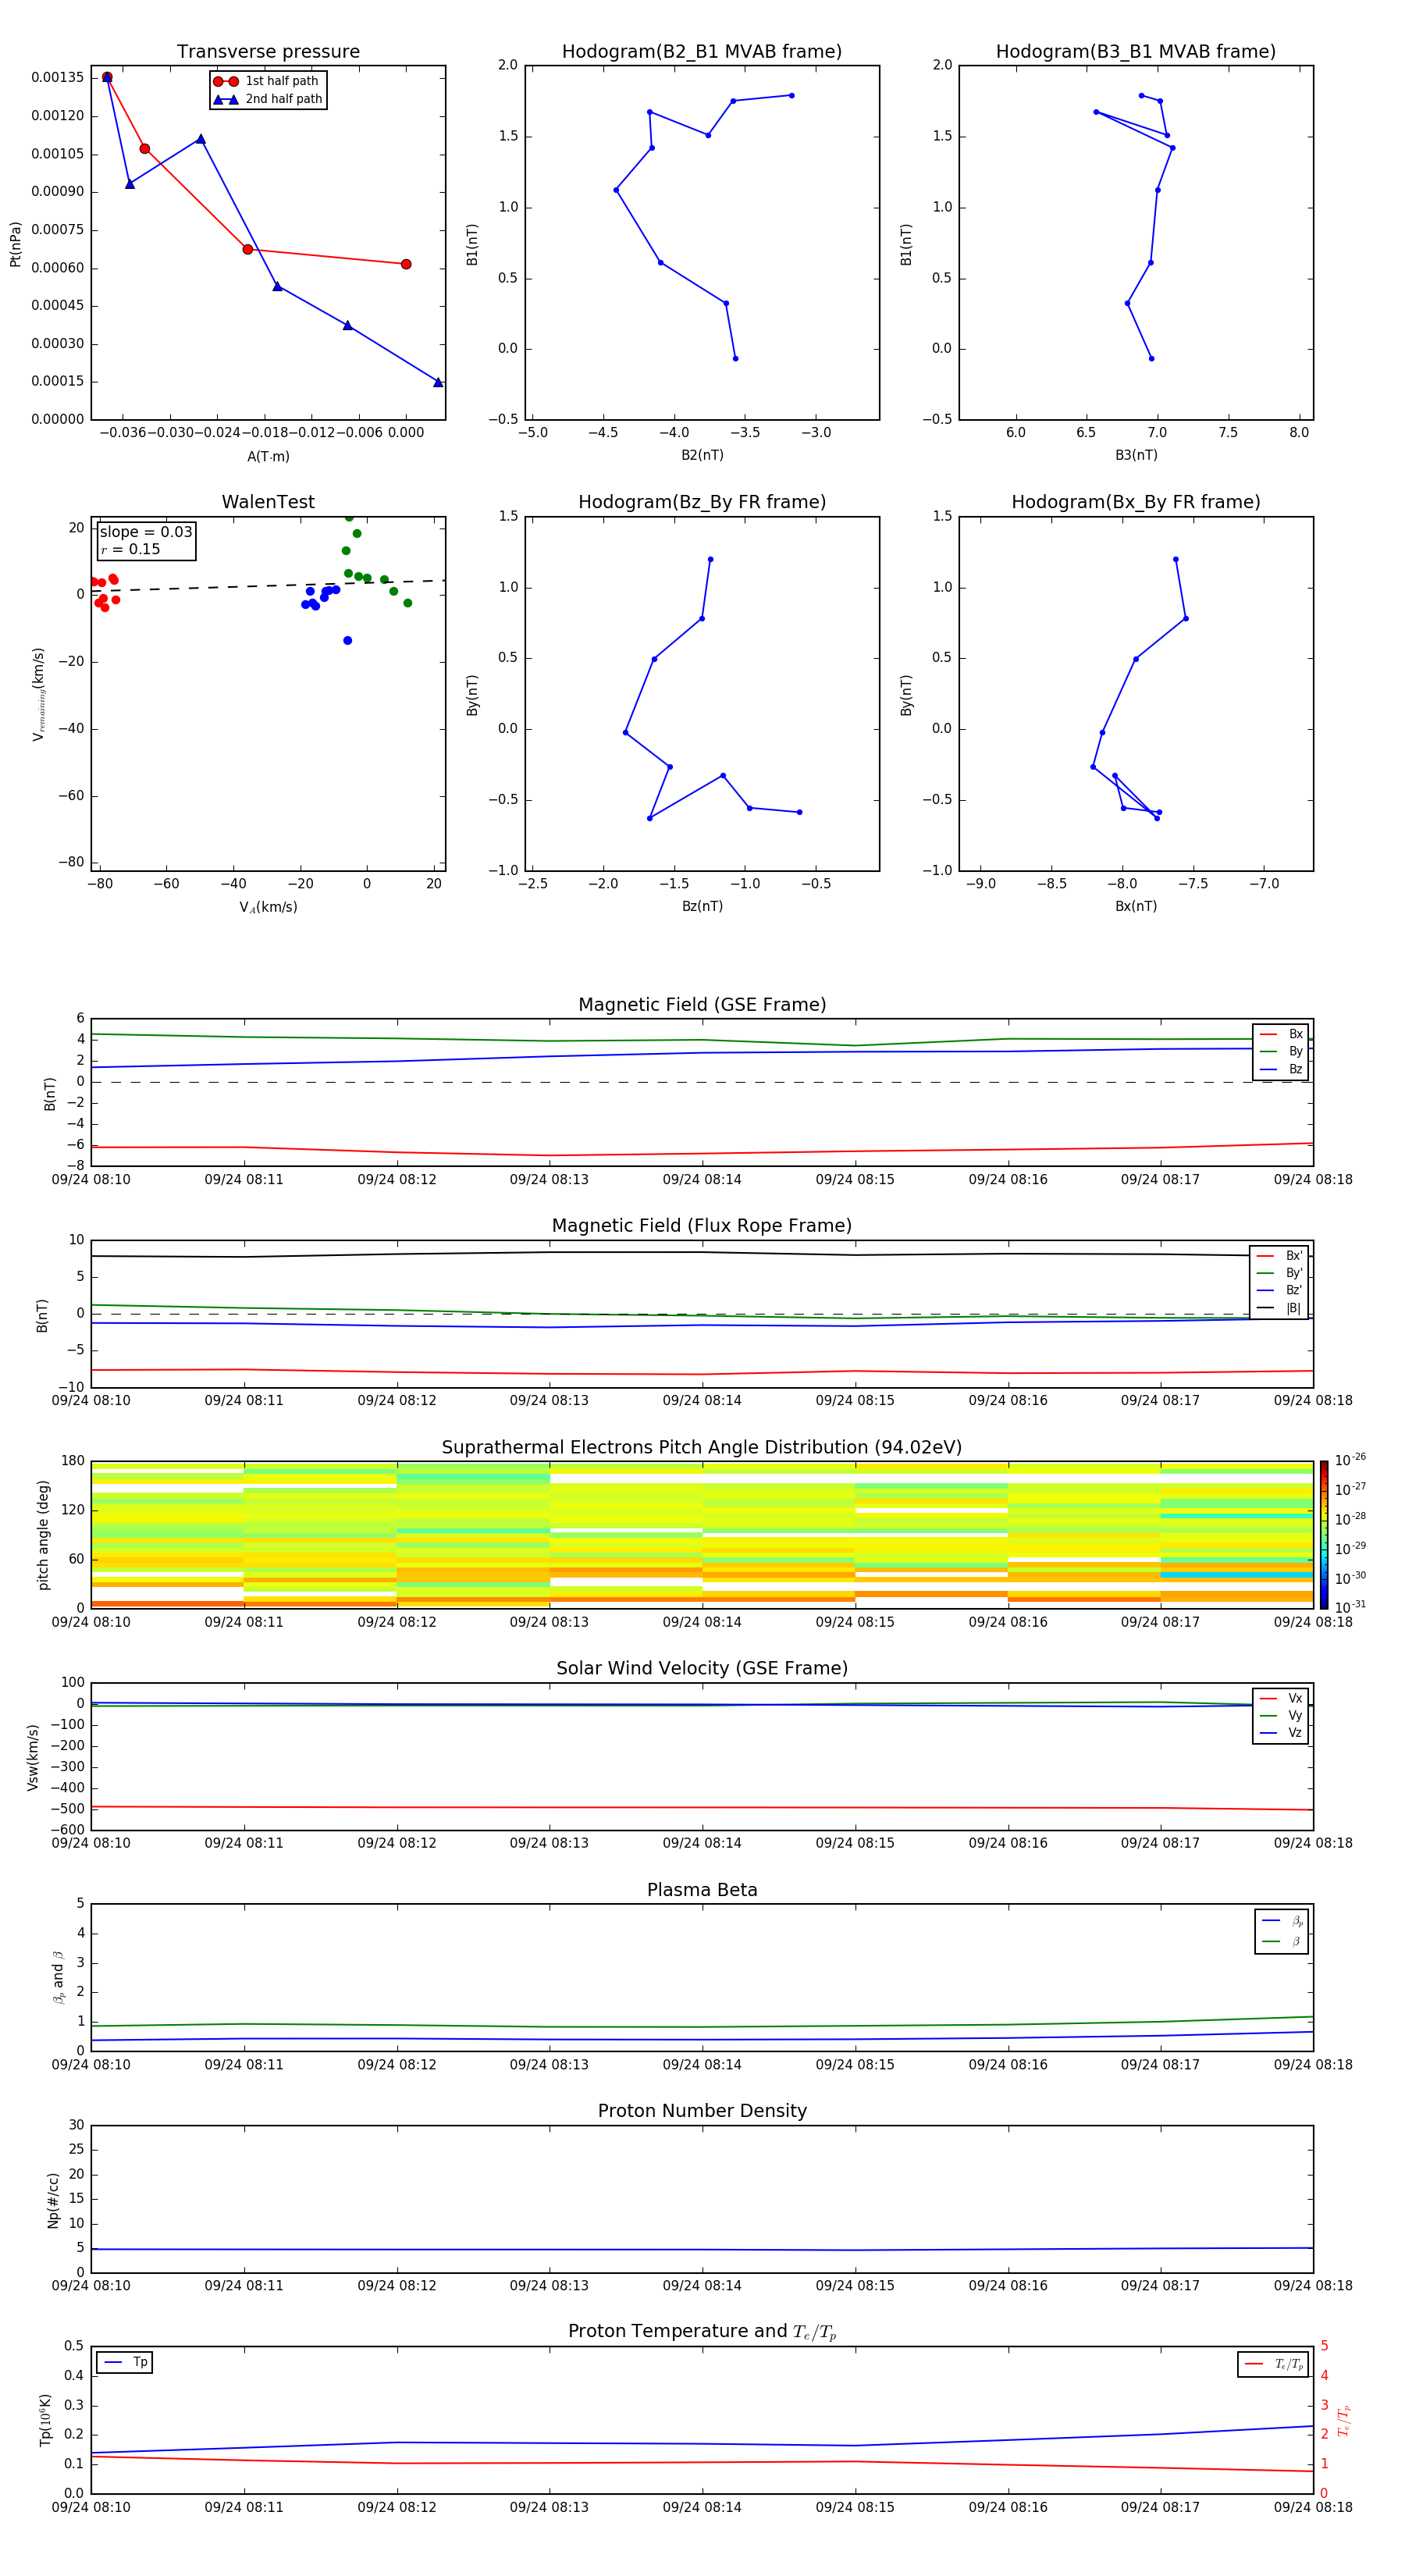Viewport: 1405px width, 2576px height.
Task: Click the 'Solar Wind Velocity (GSE Frame)' title
Action: click(x=702, y=1668)
